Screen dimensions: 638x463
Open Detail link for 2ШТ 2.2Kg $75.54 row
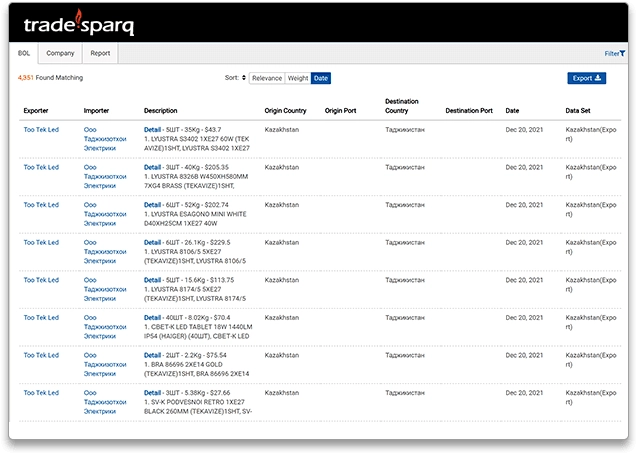click(153, 355)
